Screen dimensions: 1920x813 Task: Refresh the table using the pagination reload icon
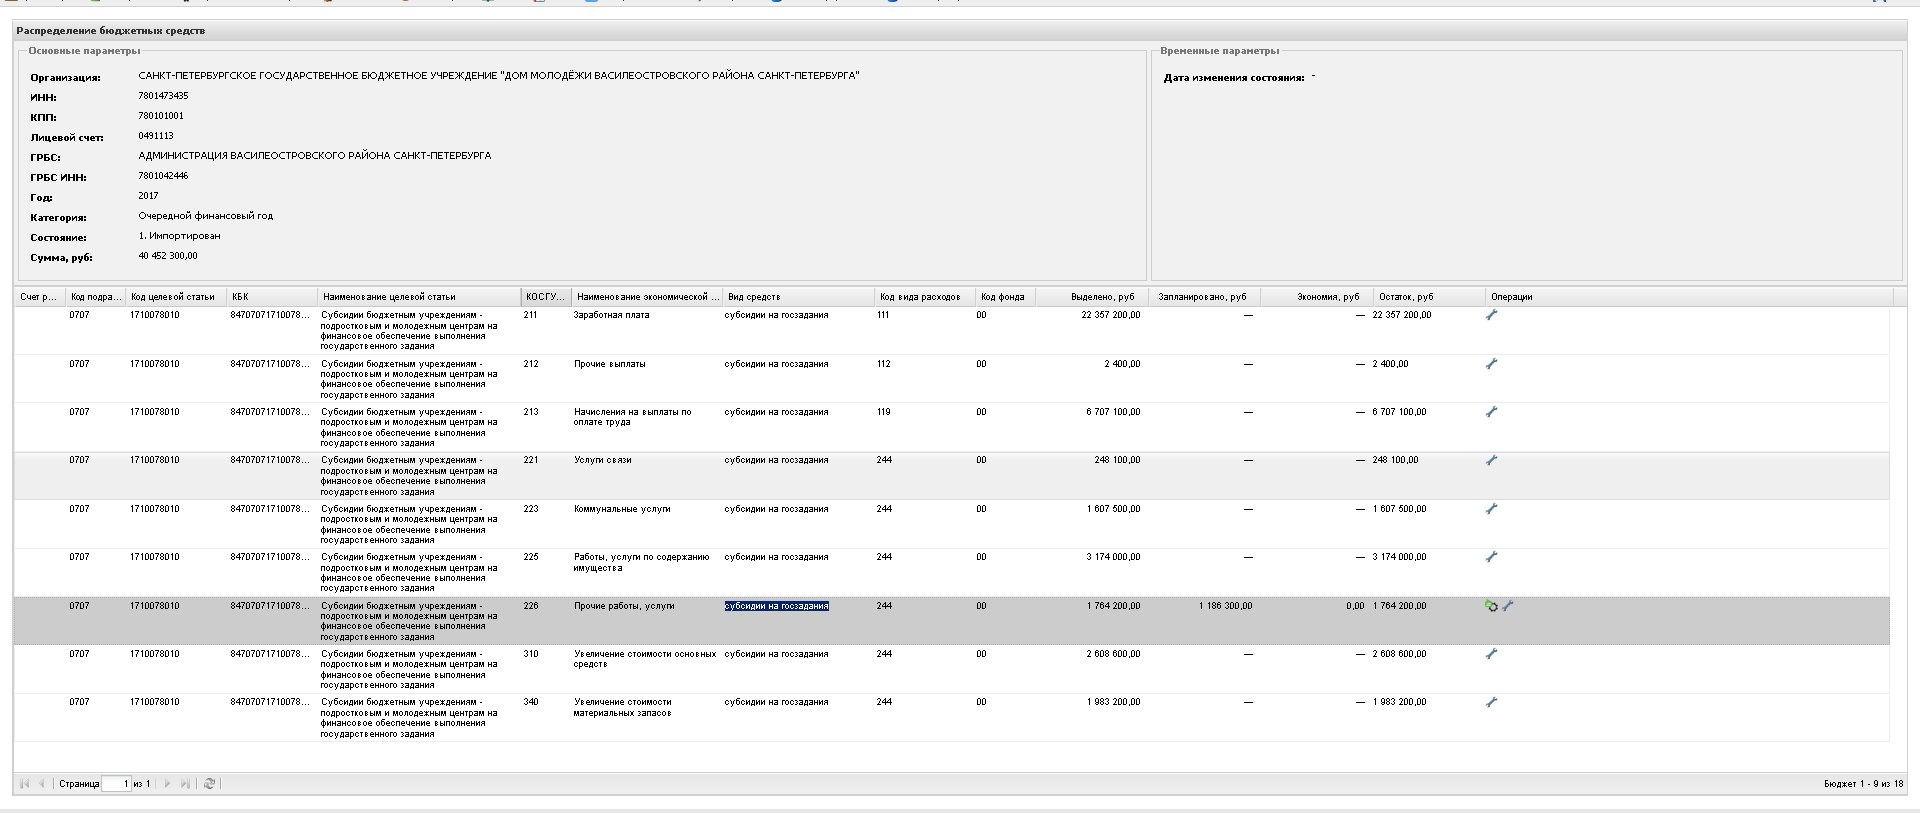(209, 784)
